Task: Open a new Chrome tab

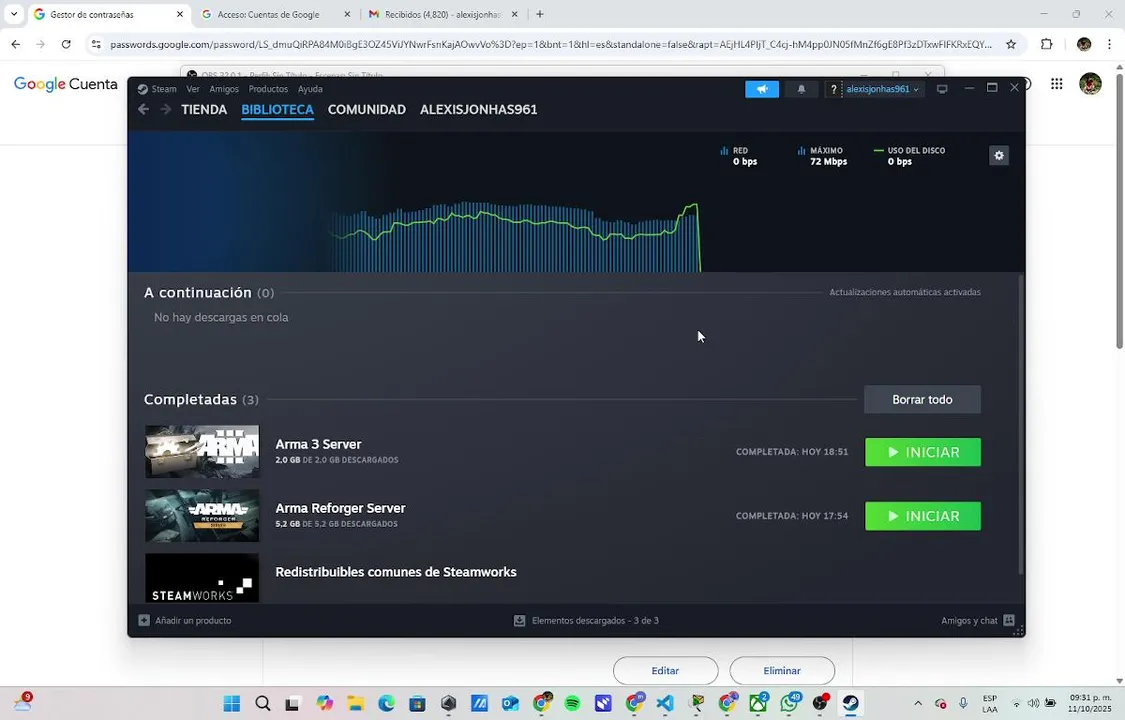Action: click(540, 14)
